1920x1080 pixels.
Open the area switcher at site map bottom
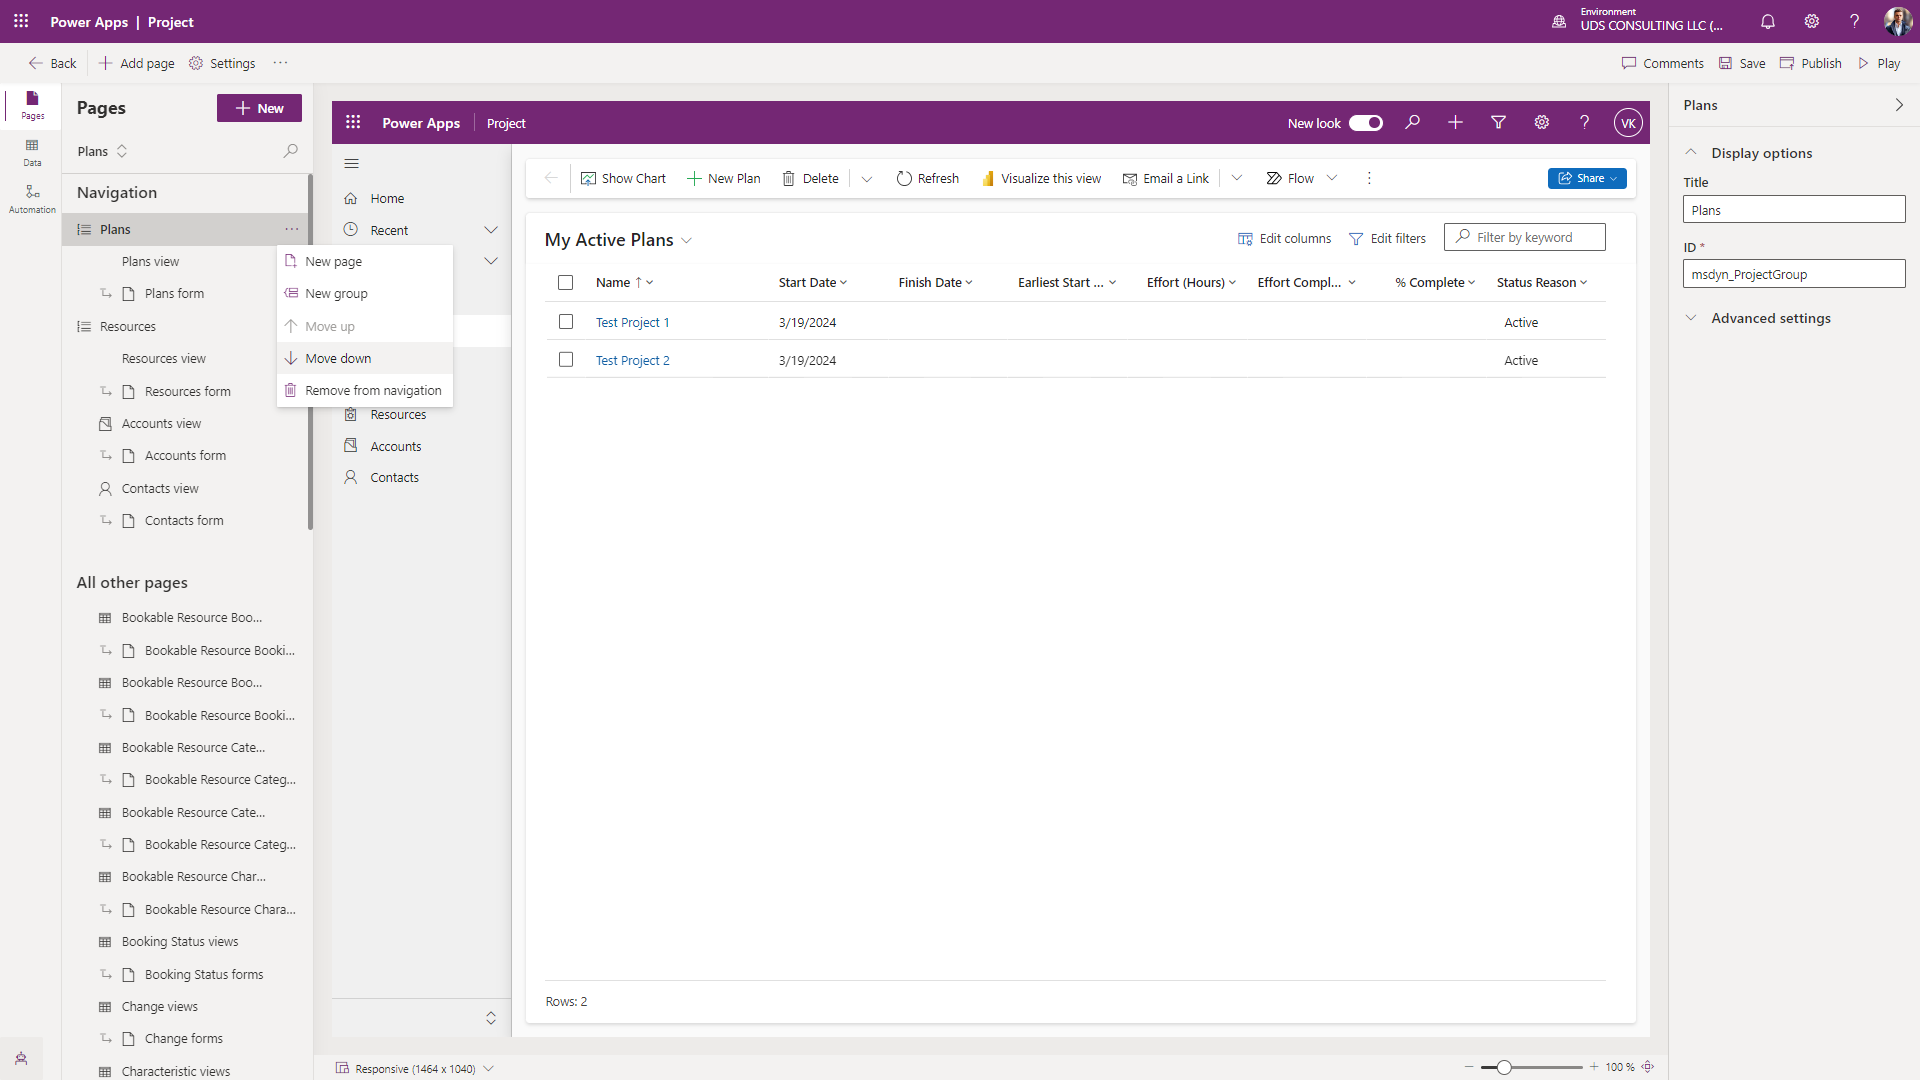click(491, 1018)
